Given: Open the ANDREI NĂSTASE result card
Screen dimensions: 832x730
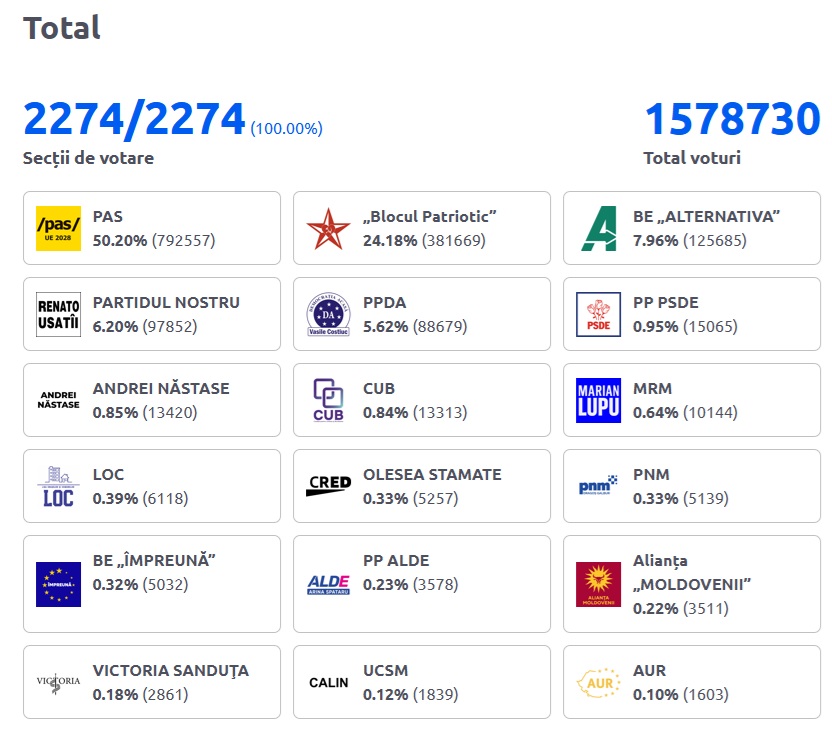Looking at the screenshot, I should pyautogui.click(x=151, y=400).
